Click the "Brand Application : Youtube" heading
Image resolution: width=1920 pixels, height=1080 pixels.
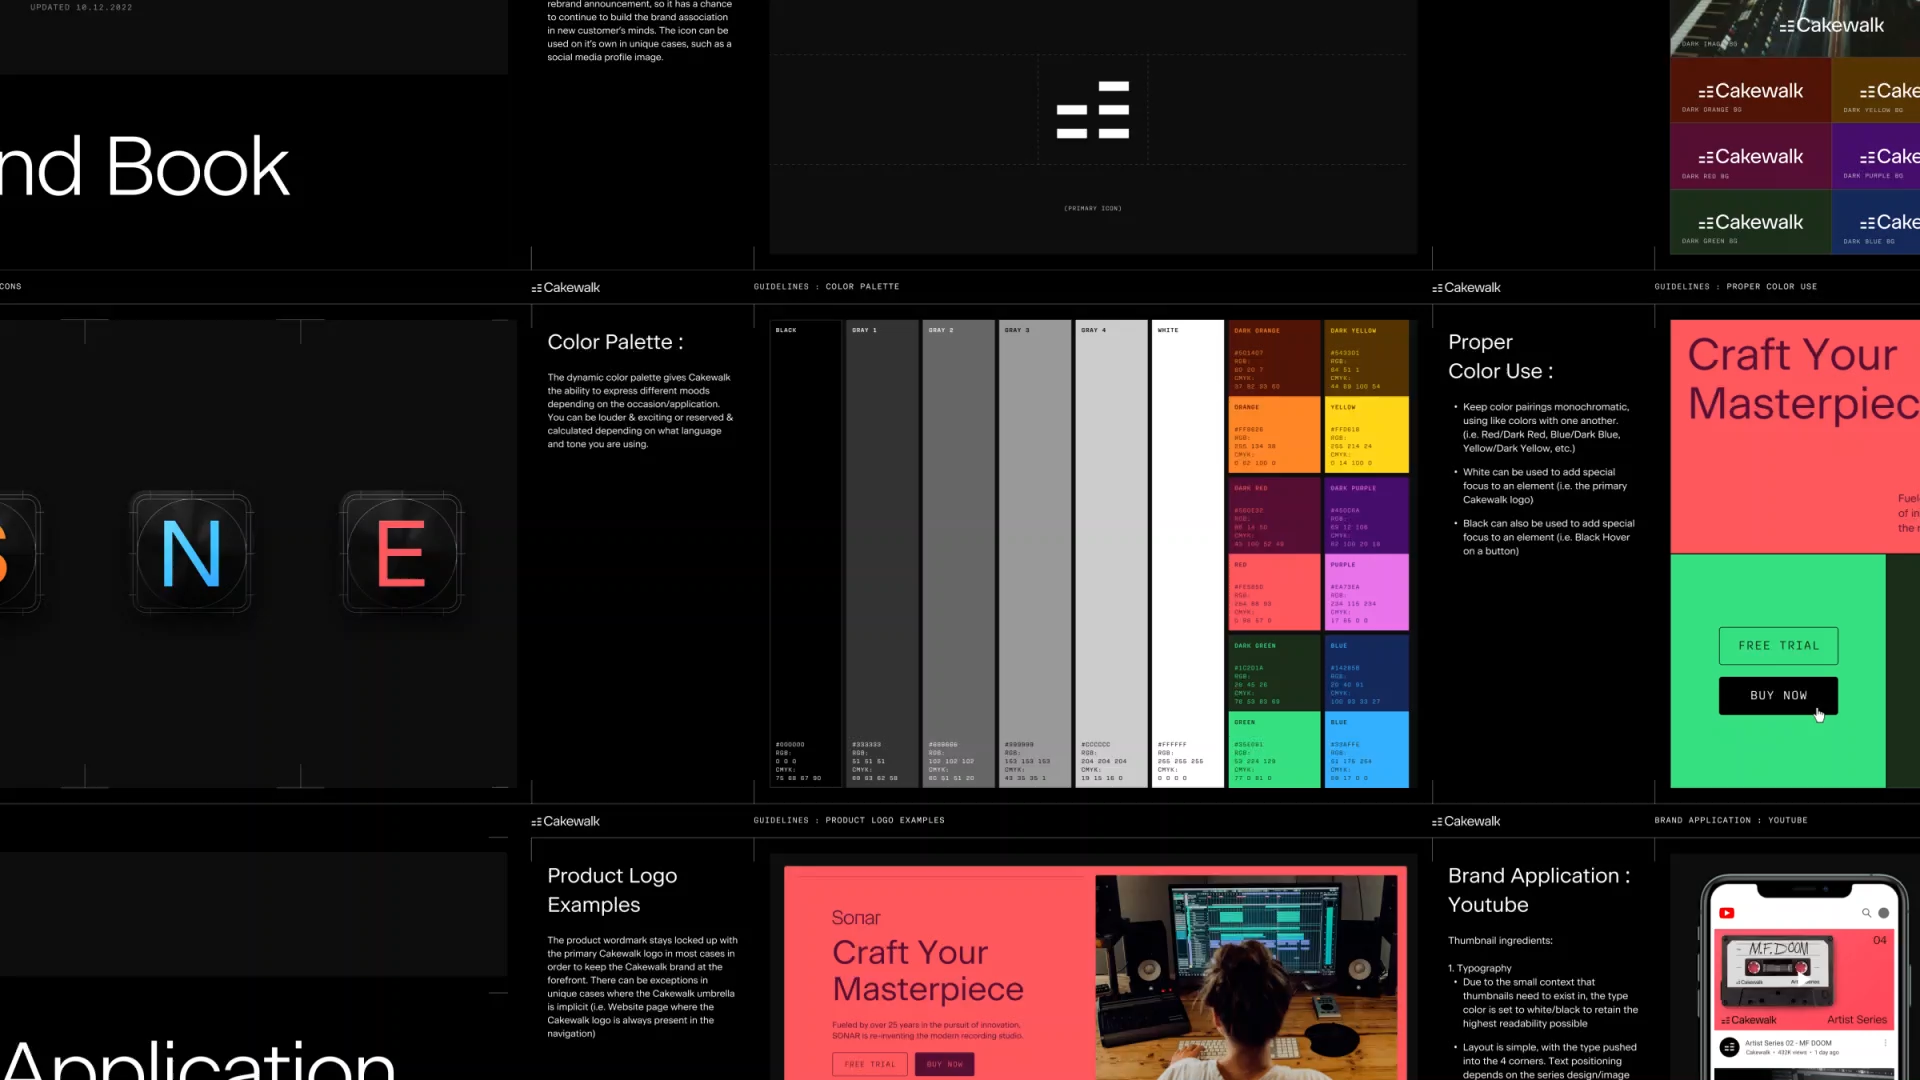pos(1539,891)
